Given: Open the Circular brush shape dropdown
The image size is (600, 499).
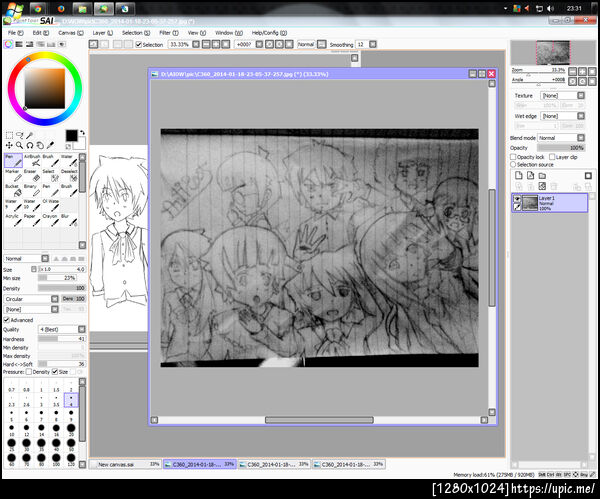Looking at the screenshot, I should 31,299.
